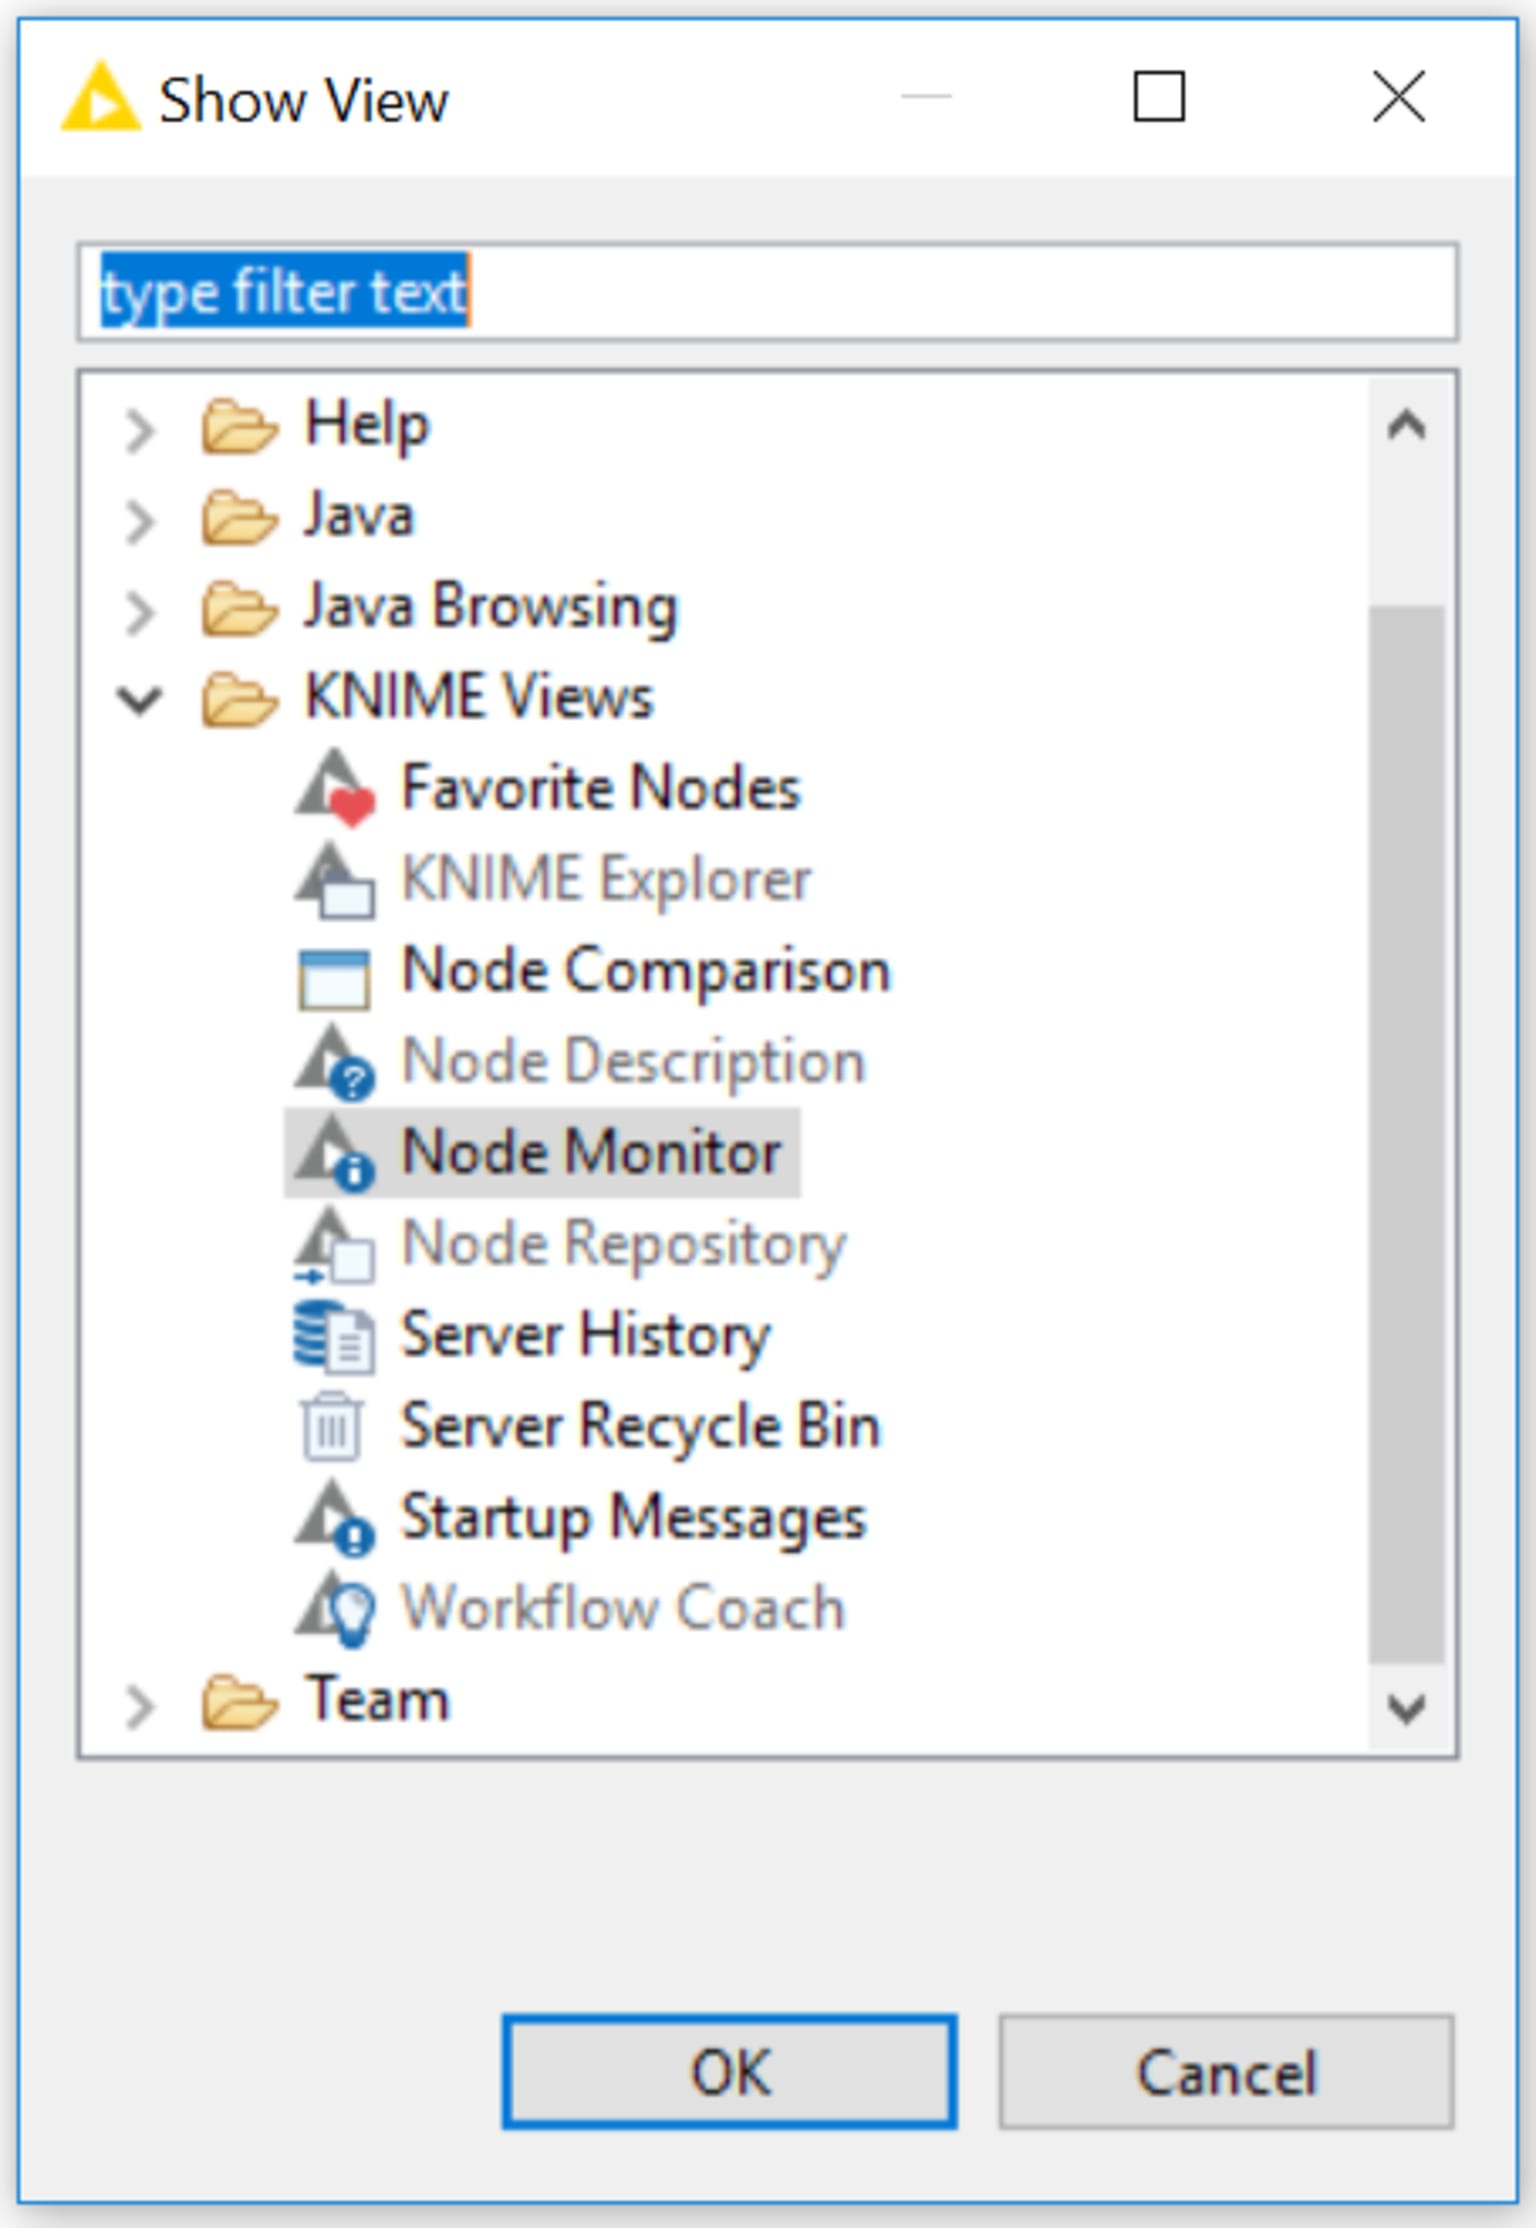This screenshot has width=1536, height=2228.
Task: Select the Node Repository label
Action: [x=624, y=1246]
